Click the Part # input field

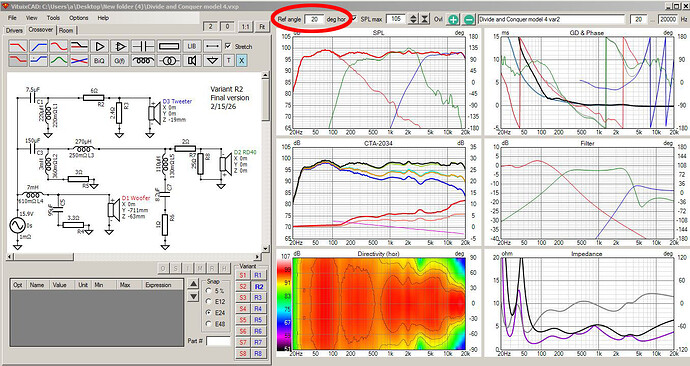point(218,341)
